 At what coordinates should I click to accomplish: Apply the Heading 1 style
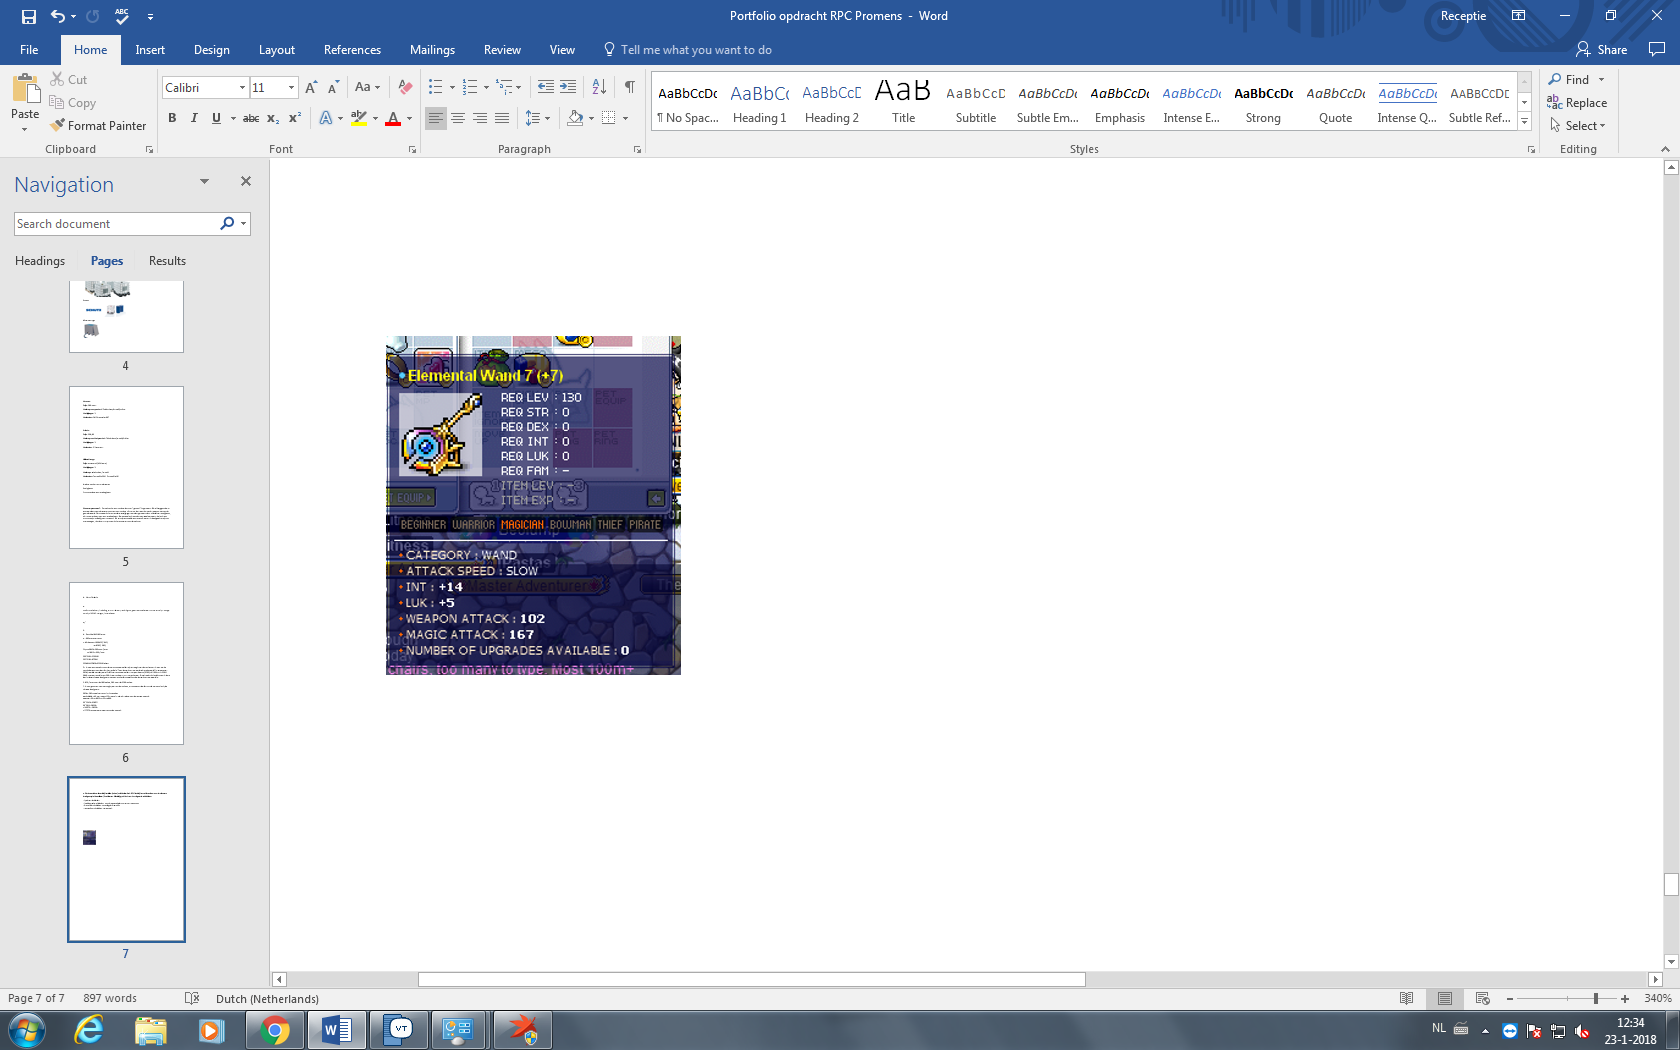760,102
